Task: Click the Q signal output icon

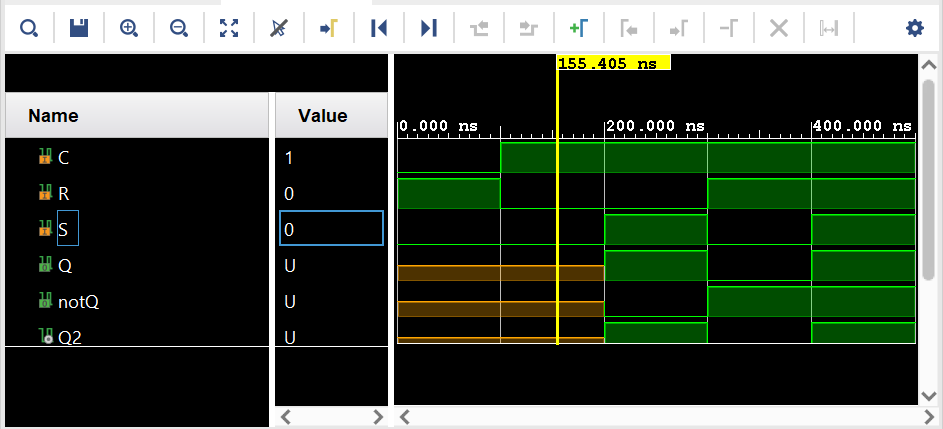Action: point(45,265)
